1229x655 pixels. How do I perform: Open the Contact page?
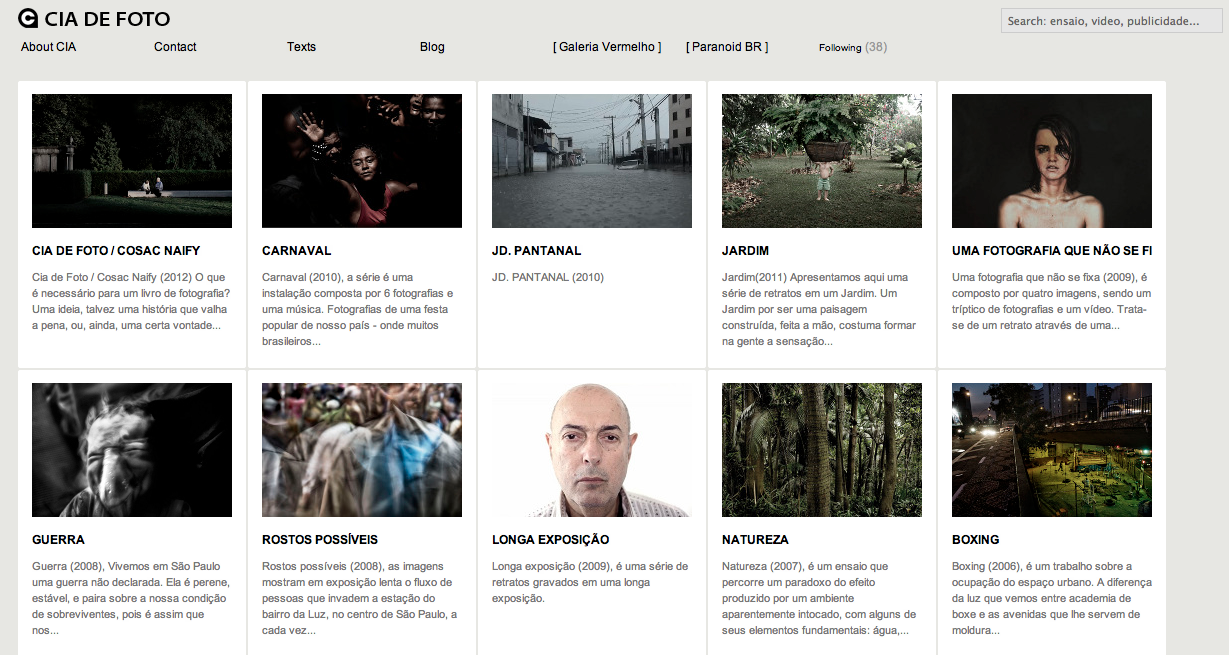point(175,47)
